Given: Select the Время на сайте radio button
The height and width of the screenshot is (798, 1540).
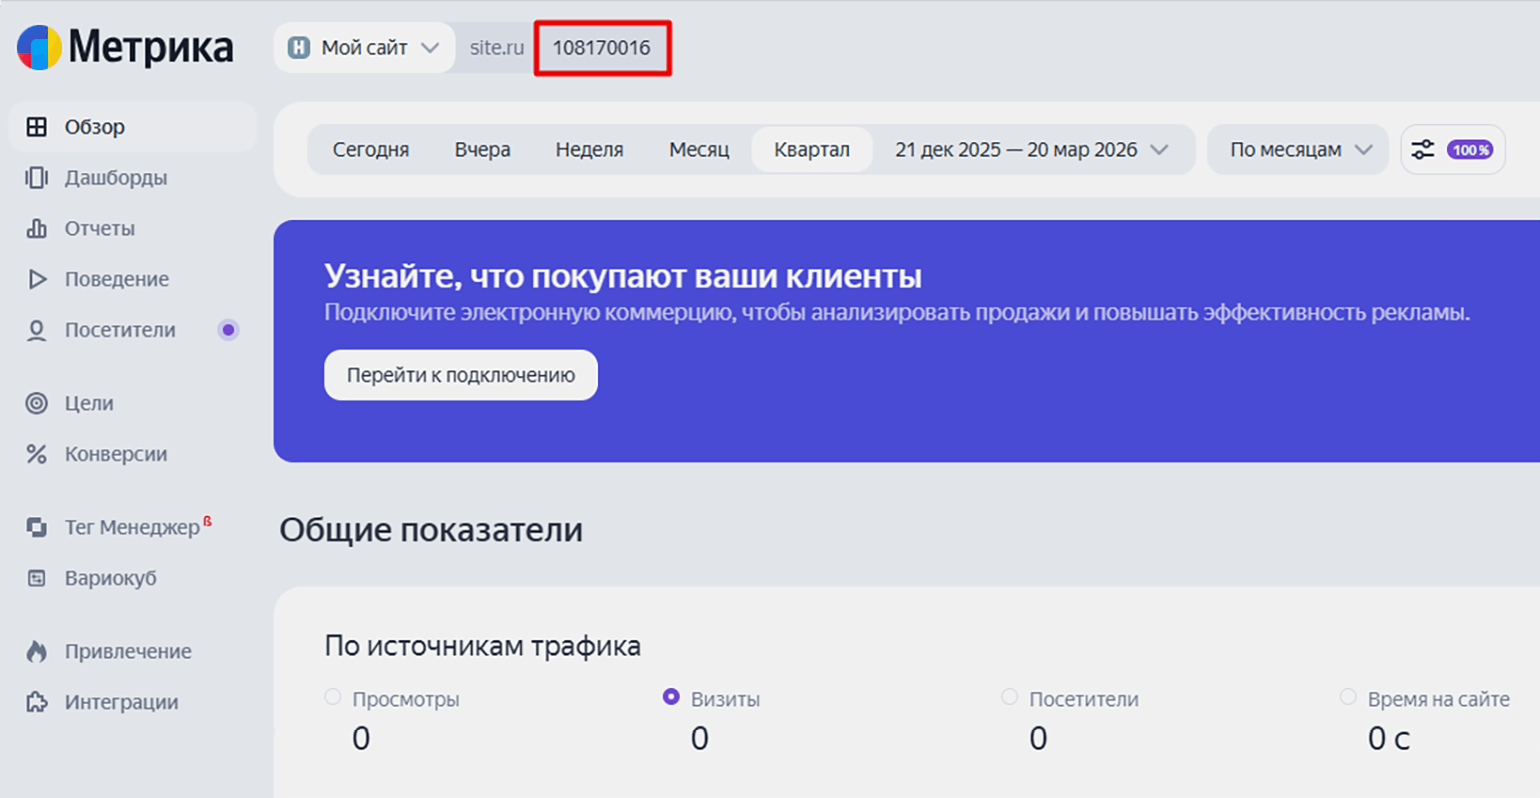Looking at the screenshot, I should click(1348, 697).
